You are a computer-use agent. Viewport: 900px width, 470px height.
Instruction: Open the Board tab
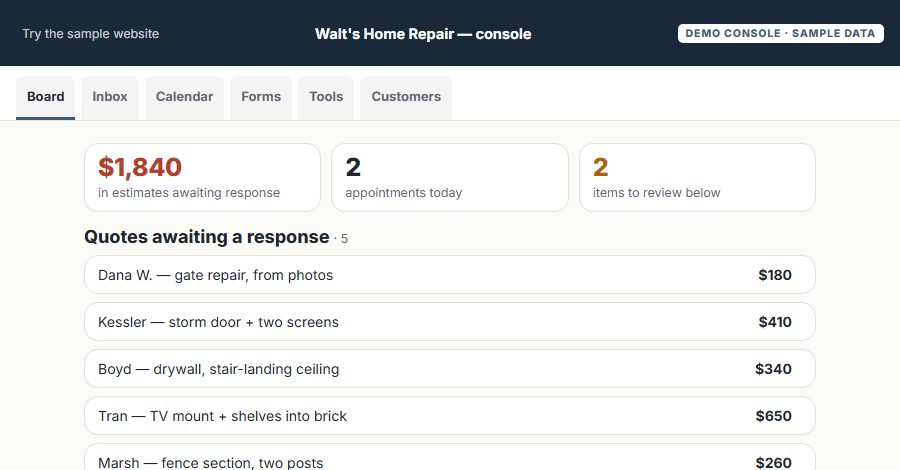[45, 98]
